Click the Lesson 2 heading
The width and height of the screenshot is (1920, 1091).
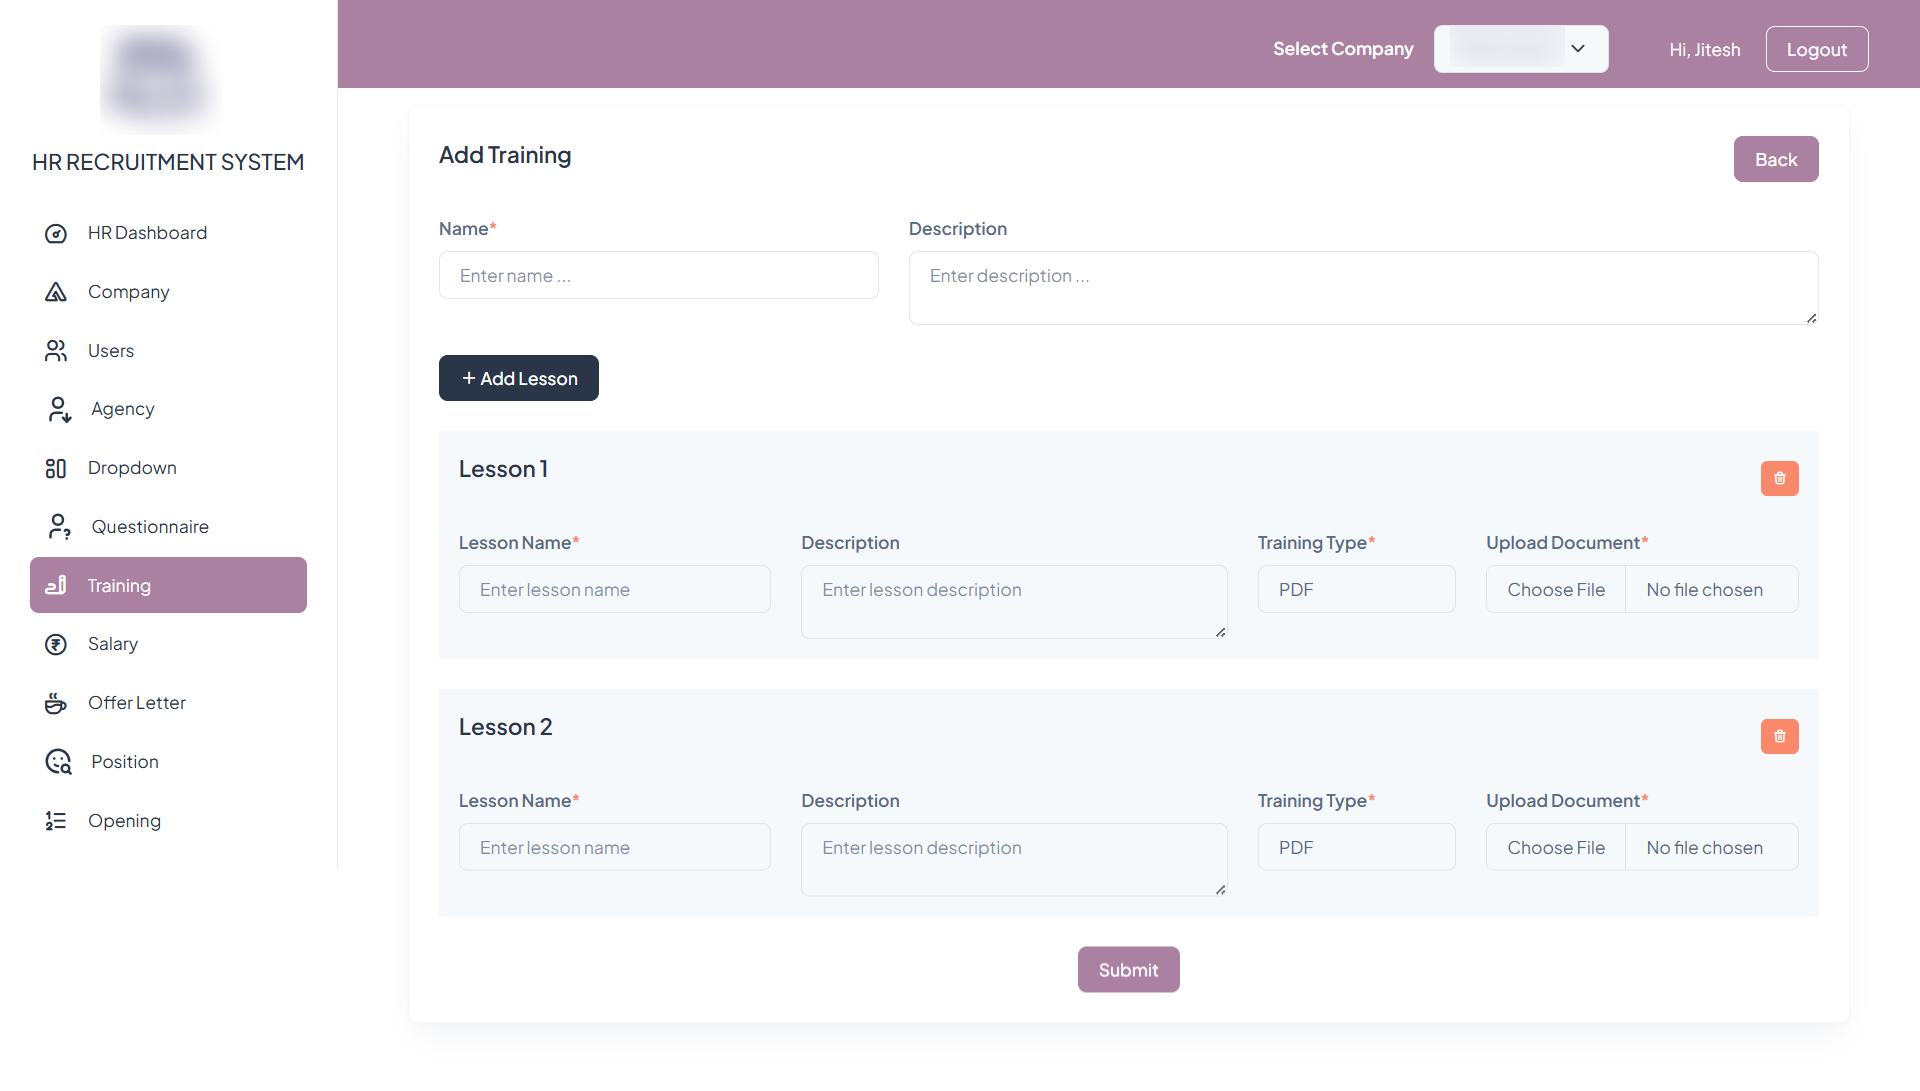[x=505, y=728]
